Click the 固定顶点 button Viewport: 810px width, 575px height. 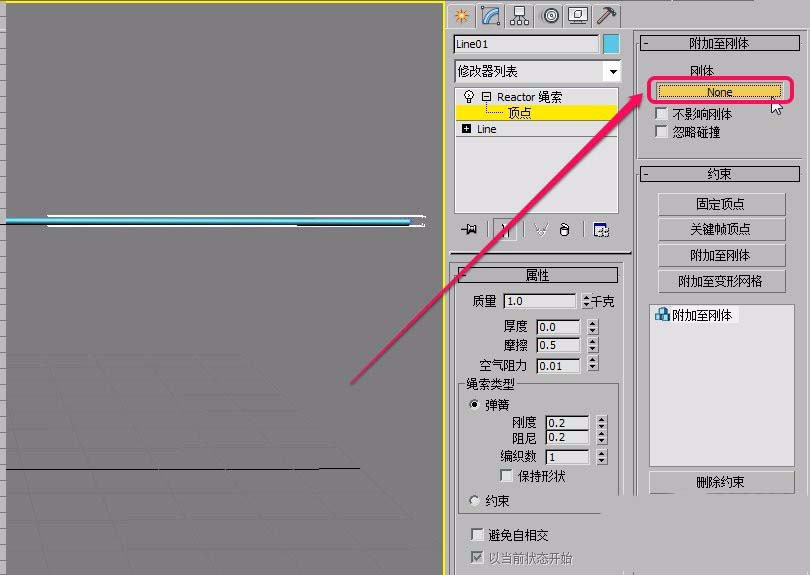click(721, 204)
